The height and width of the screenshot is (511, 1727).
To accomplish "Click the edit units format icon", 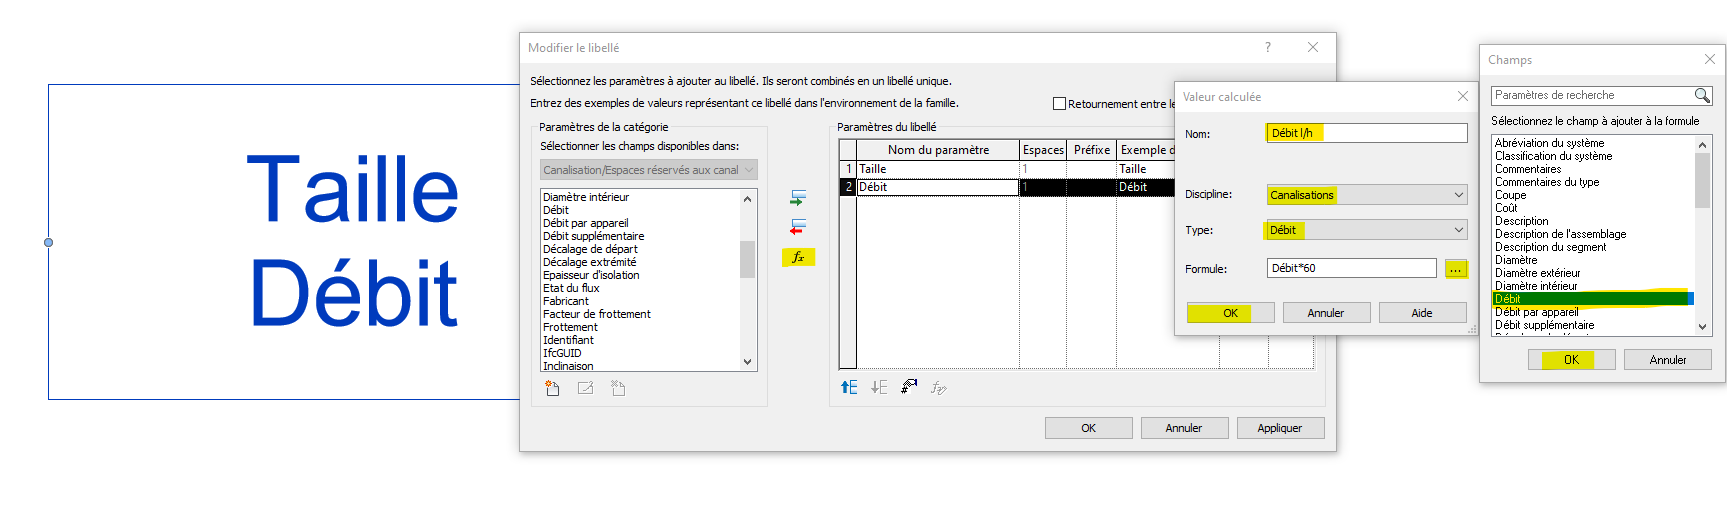I will (909, 387).
